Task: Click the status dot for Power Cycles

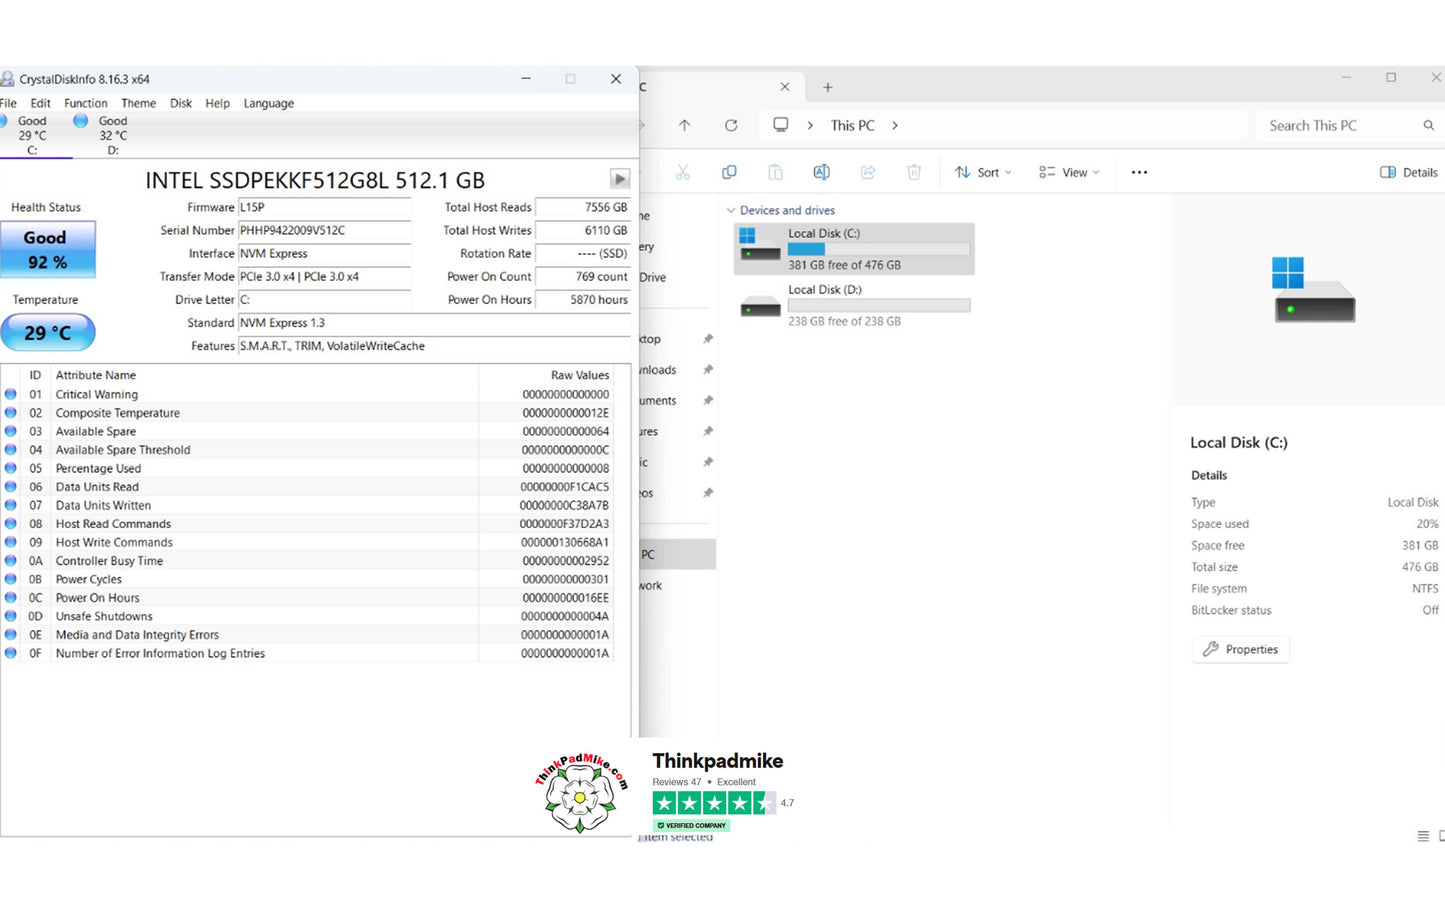Action: point(11,579)
